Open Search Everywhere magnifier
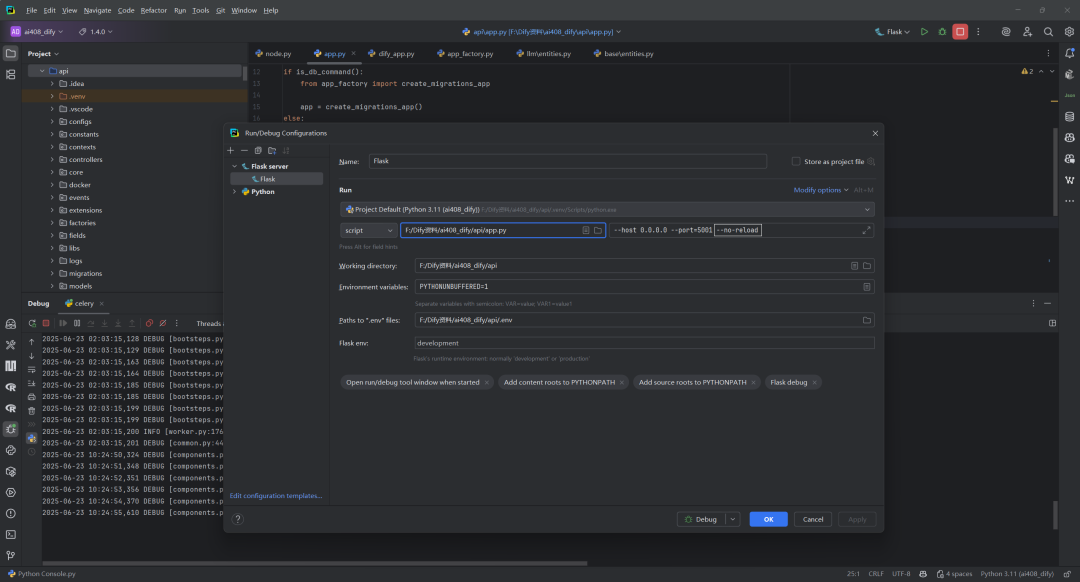 point(1048,32)
